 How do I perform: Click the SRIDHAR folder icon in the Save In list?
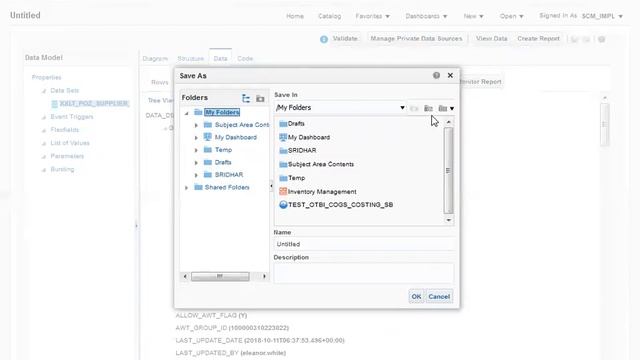coord(283,151)
